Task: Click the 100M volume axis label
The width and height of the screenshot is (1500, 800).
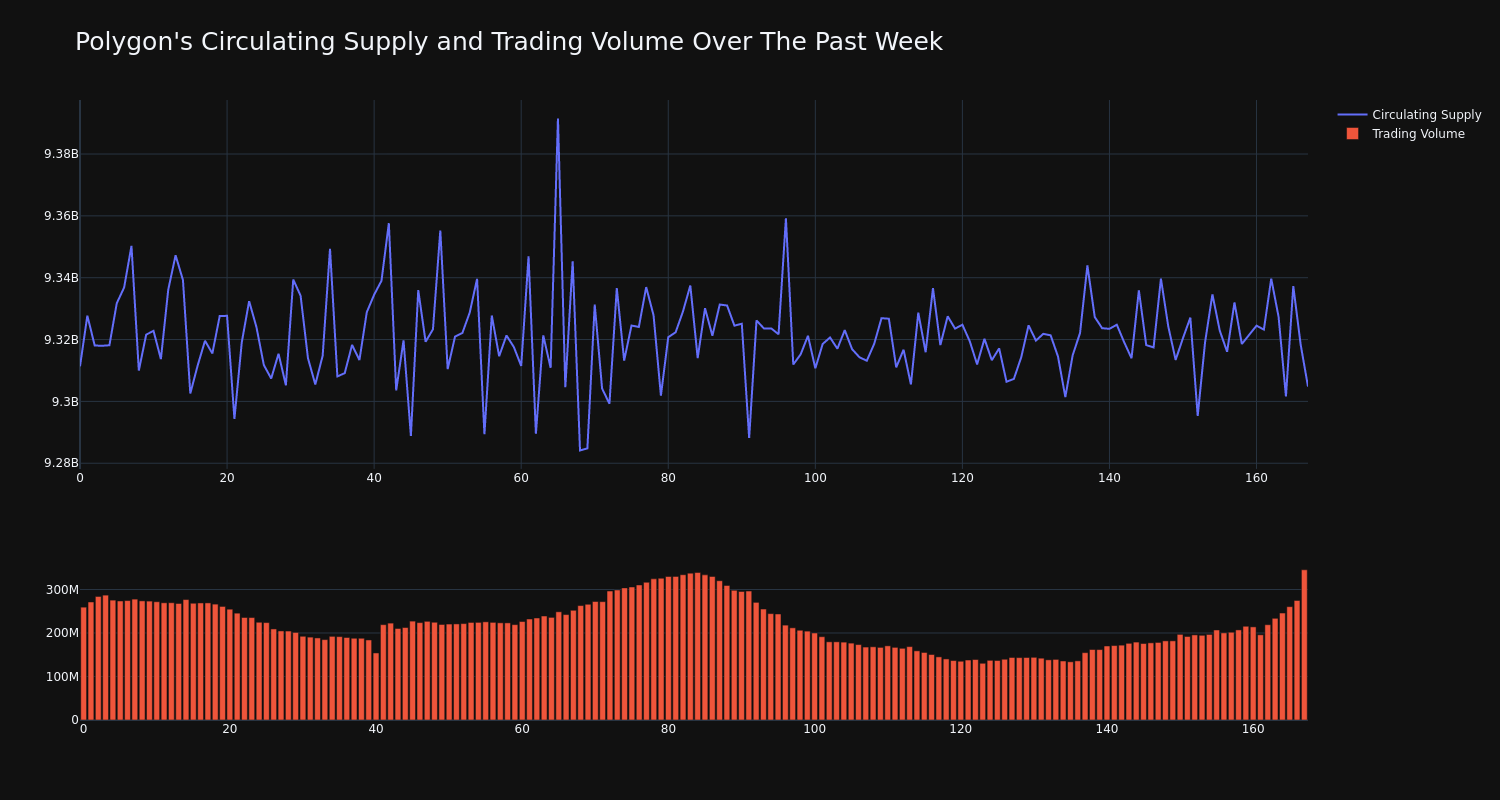Action: (x=61, y=677)
